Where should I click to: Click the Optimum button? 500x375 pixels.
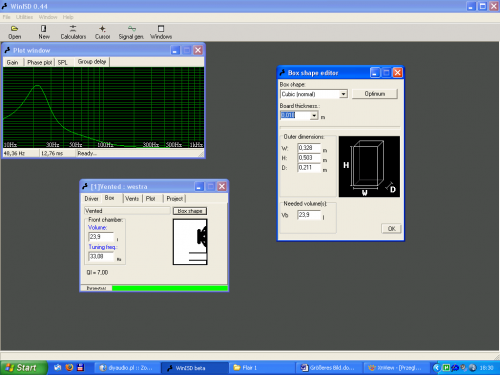coord(375,94)
